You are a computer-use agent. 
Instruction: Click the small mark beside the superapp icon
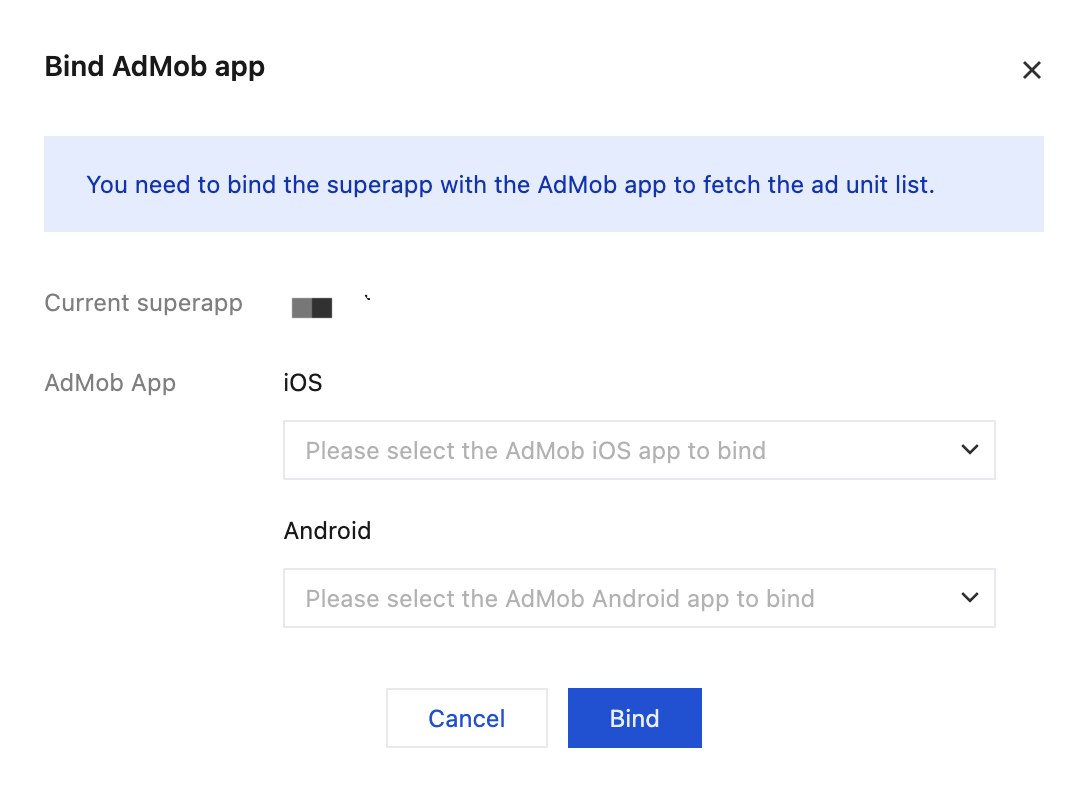tap(368, 297)
